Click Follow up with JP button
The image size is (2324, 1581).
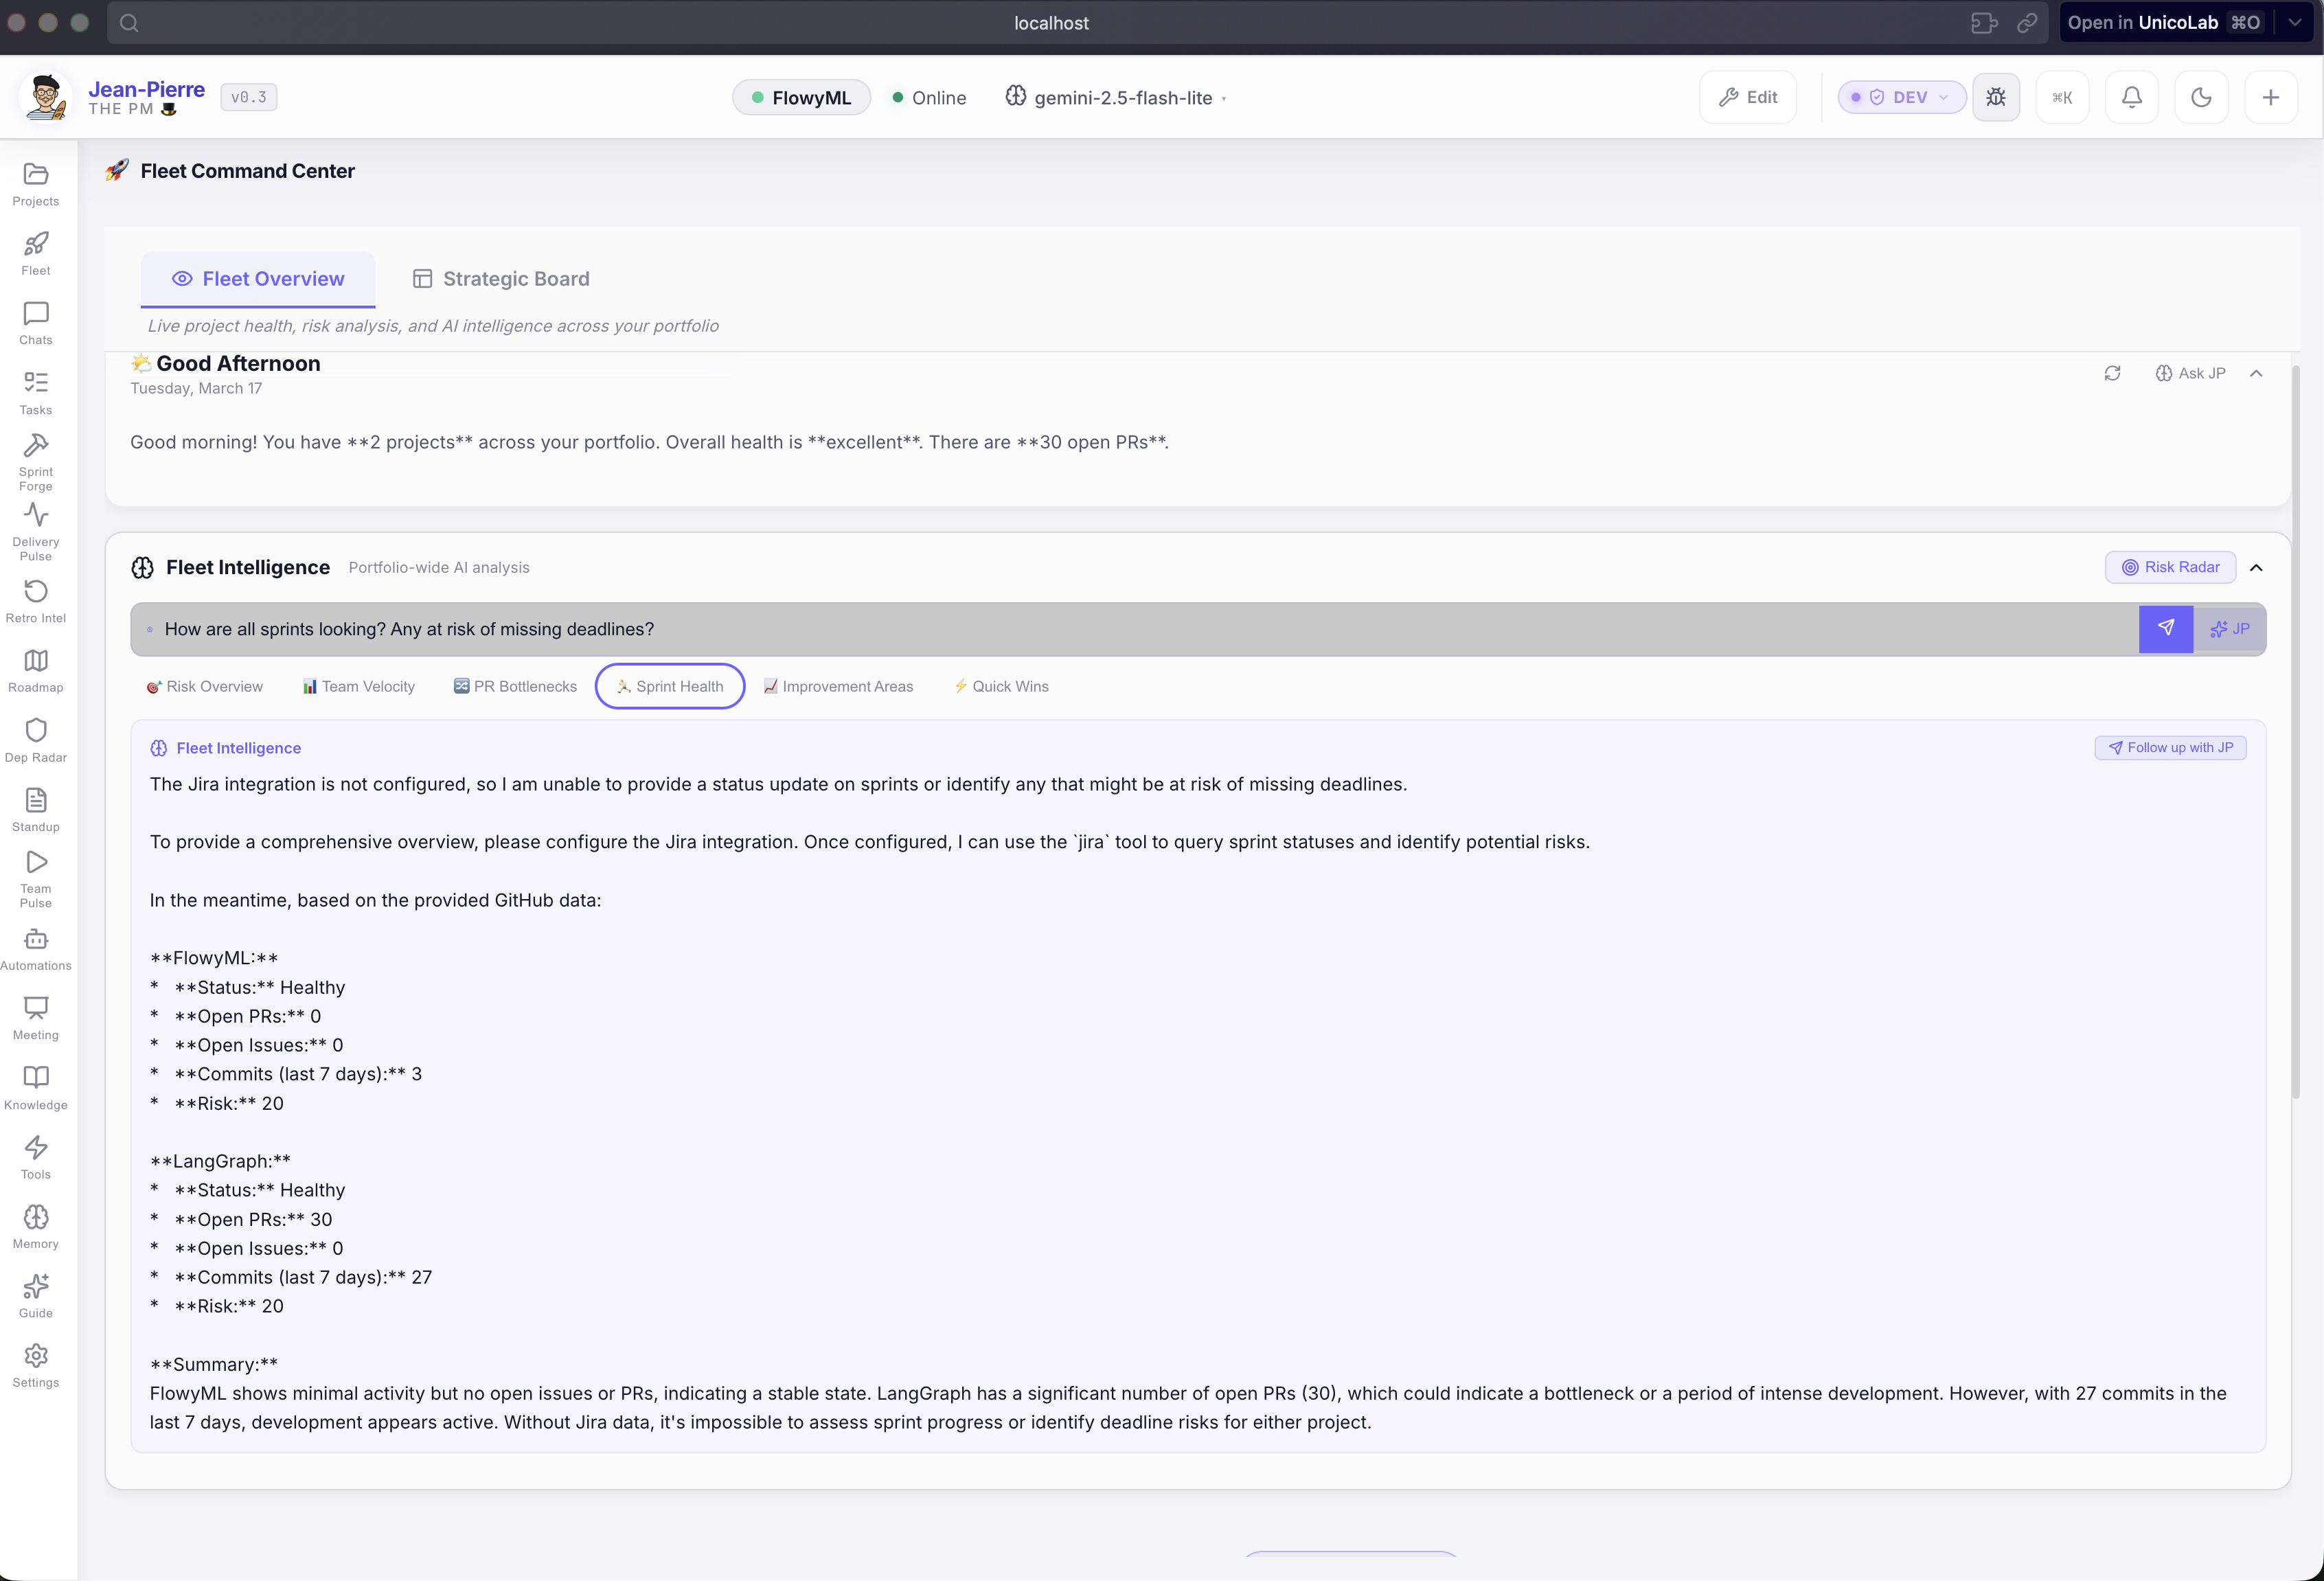2170,747
